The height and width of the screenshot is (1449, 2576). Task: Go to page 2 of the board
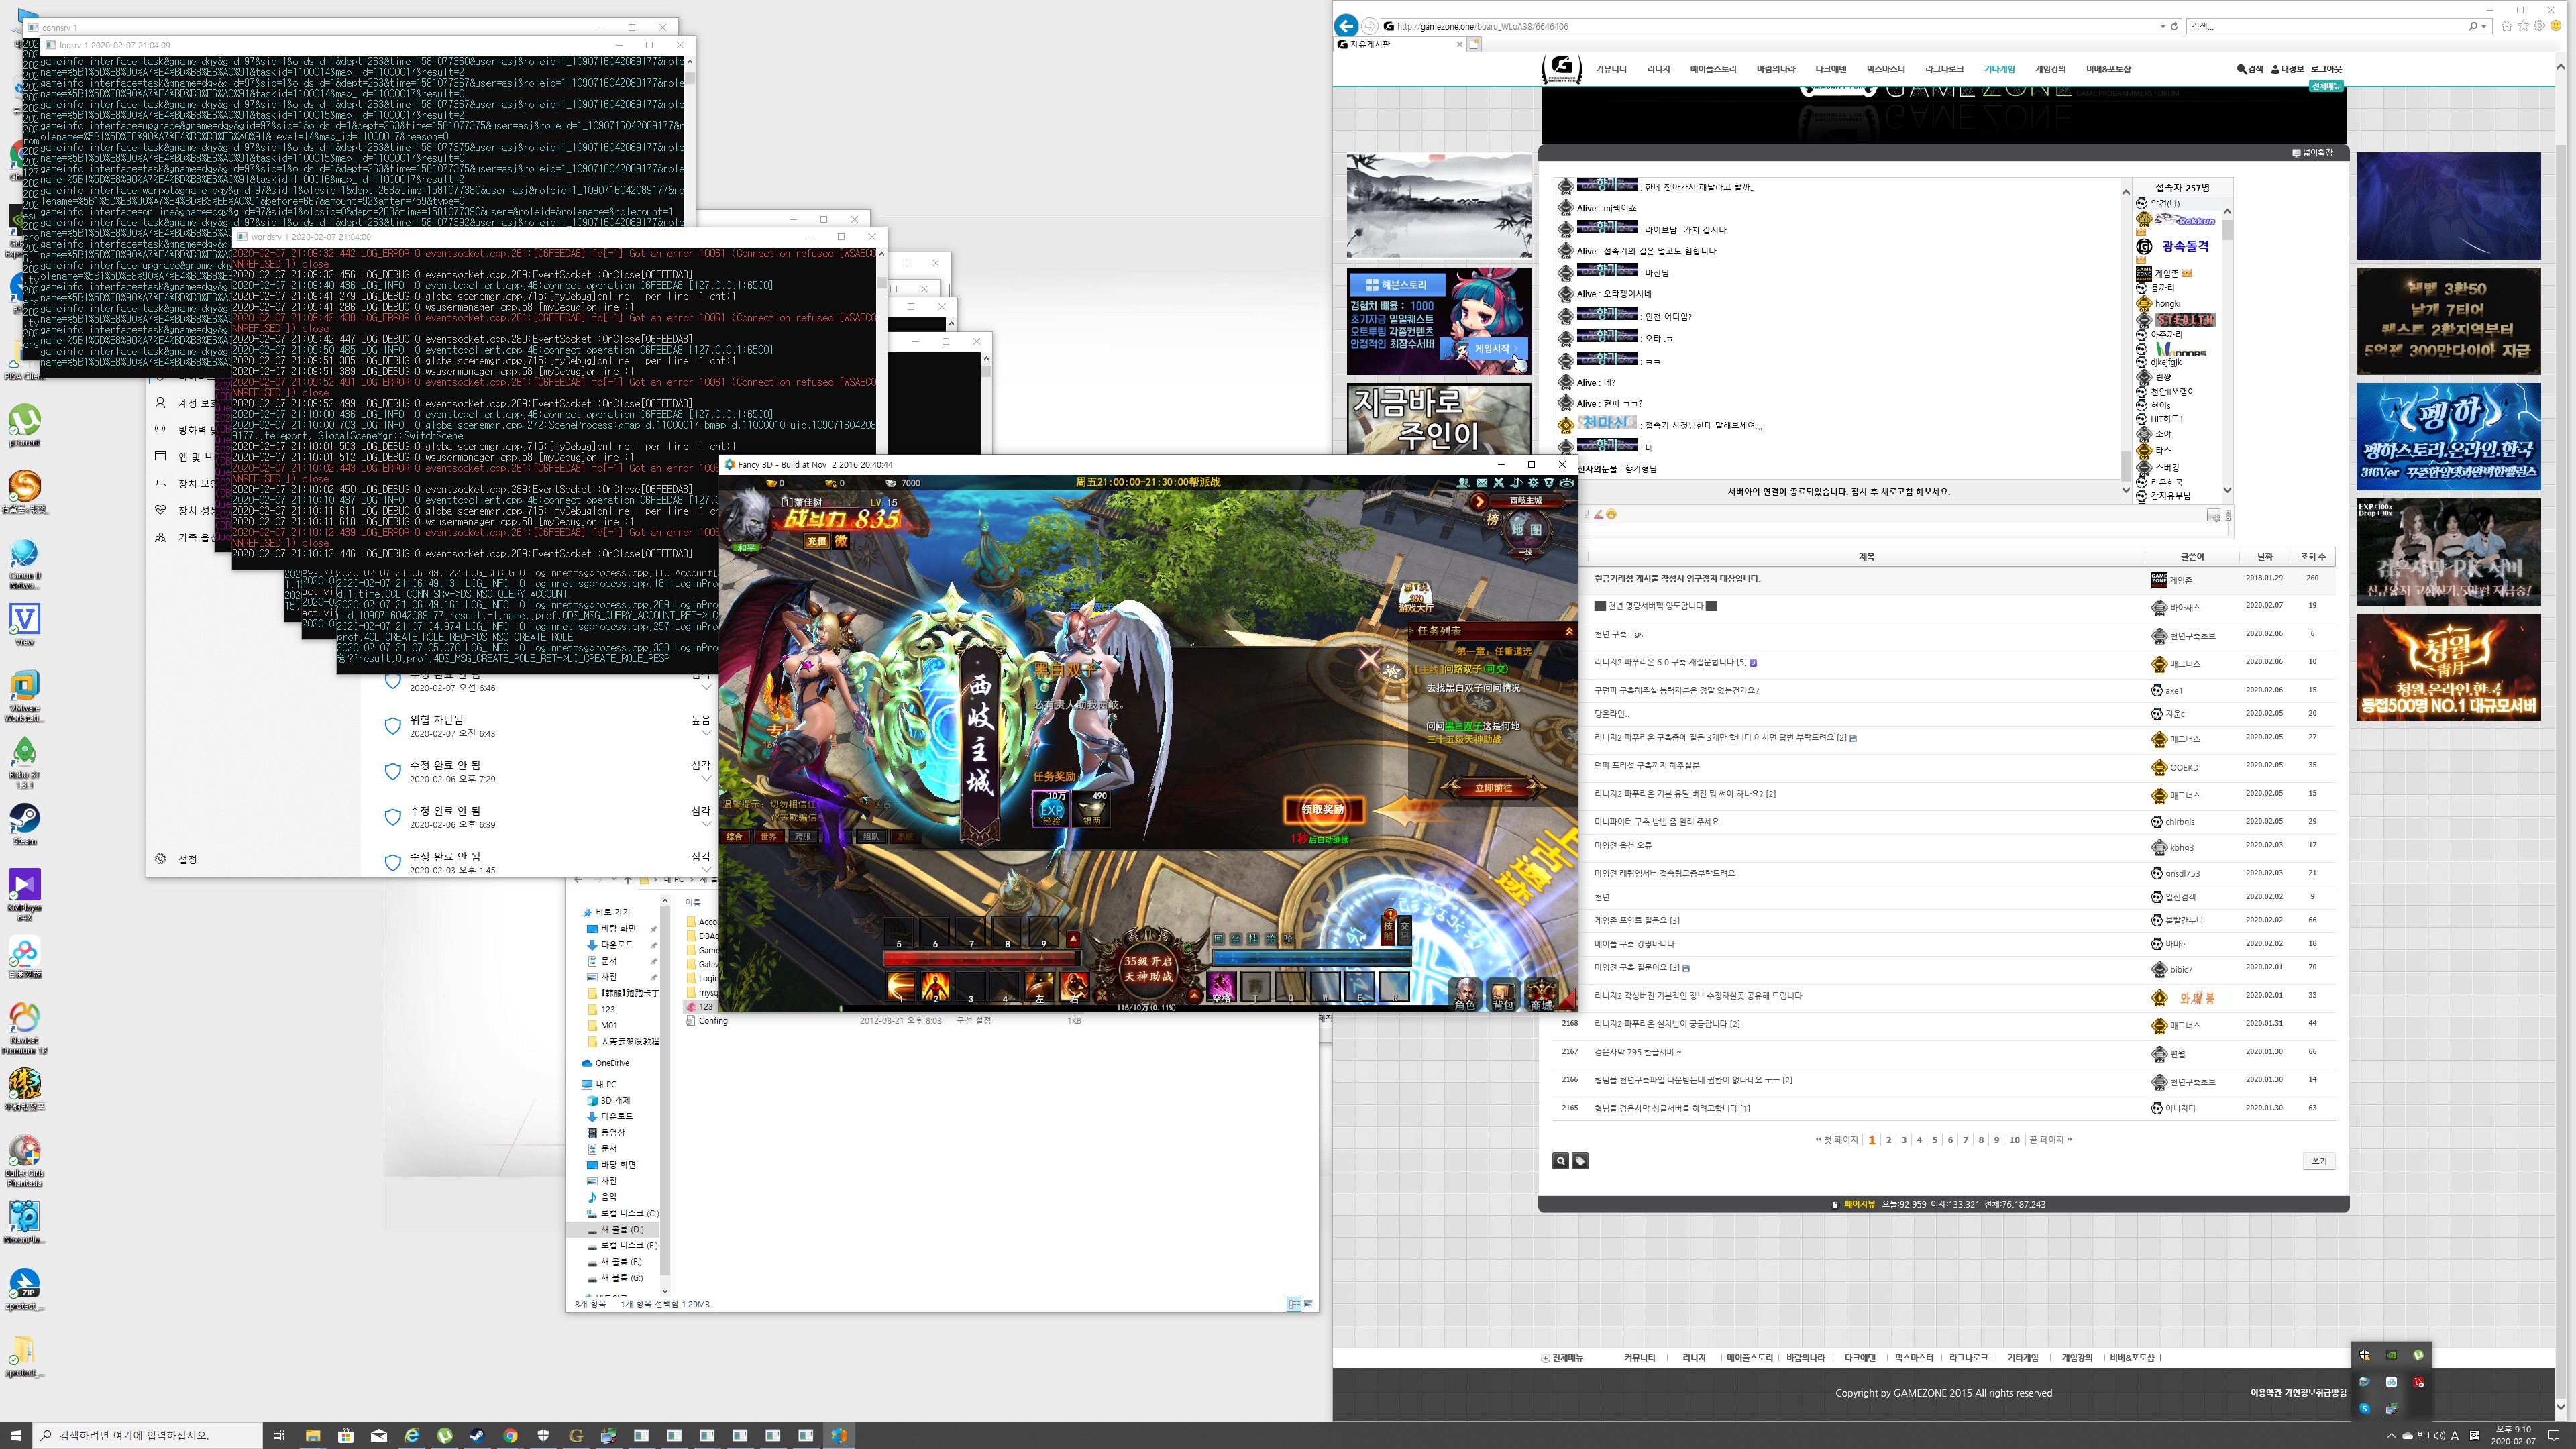tap(1888, 1140)
